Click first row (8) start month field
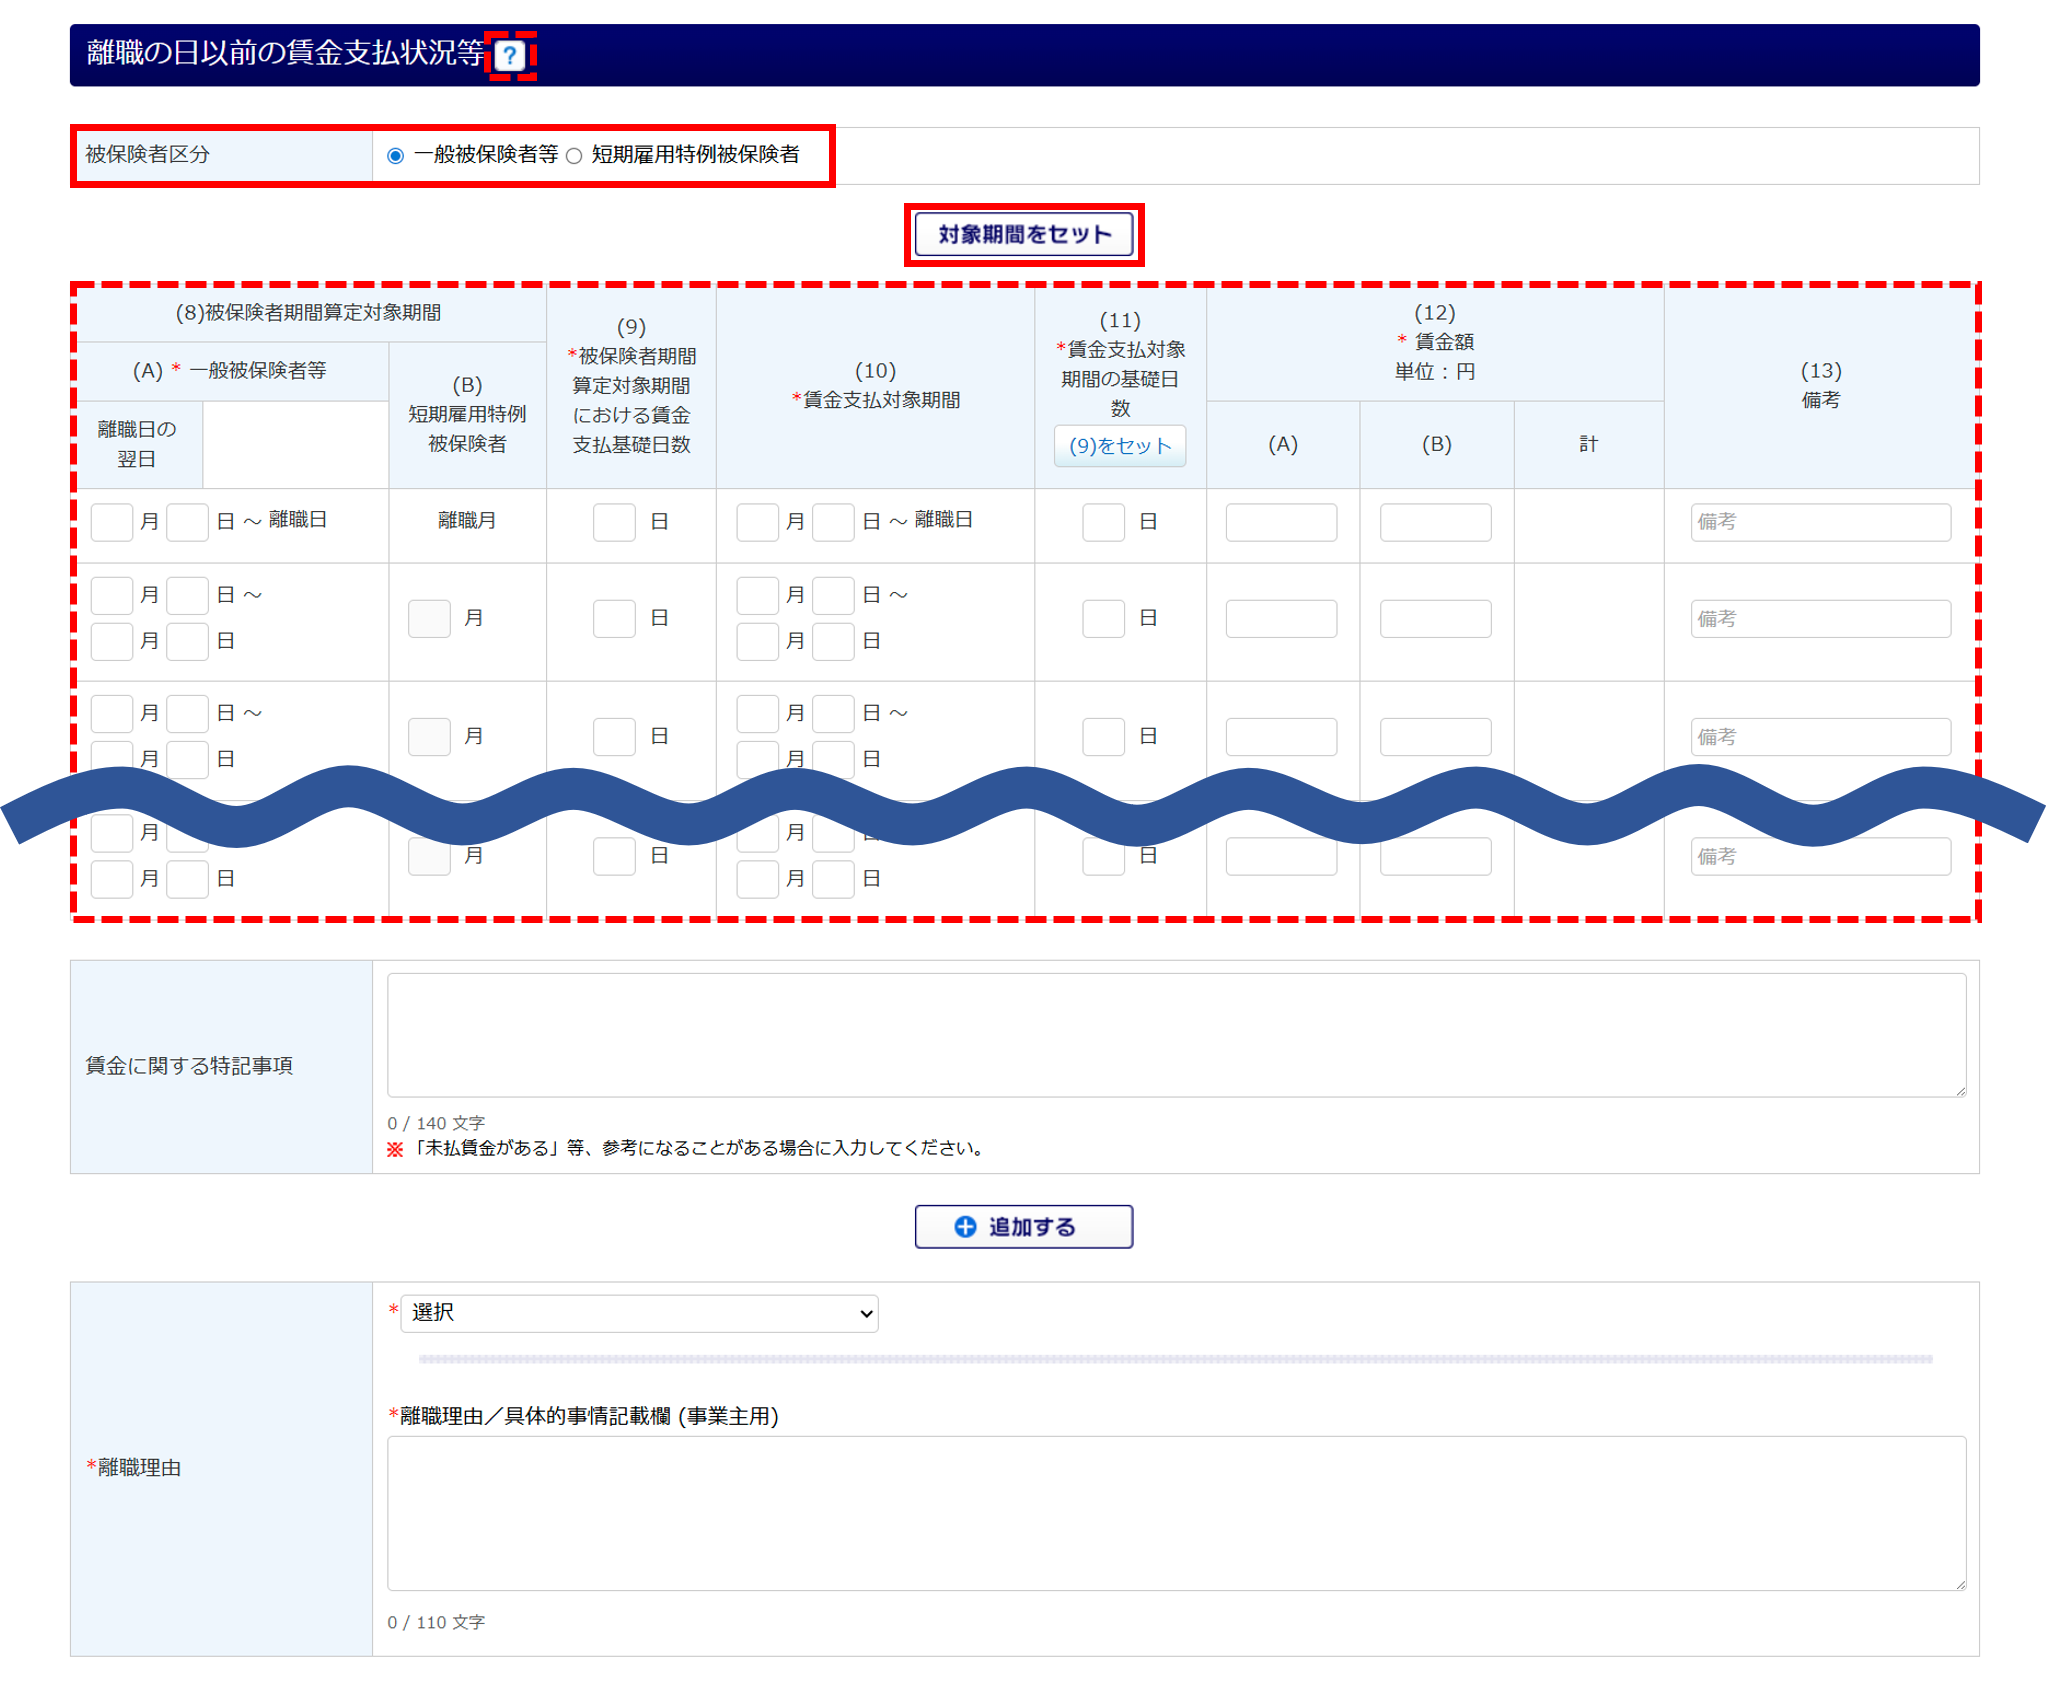This screenshot has width=2047, height=1682. point(111,522)
